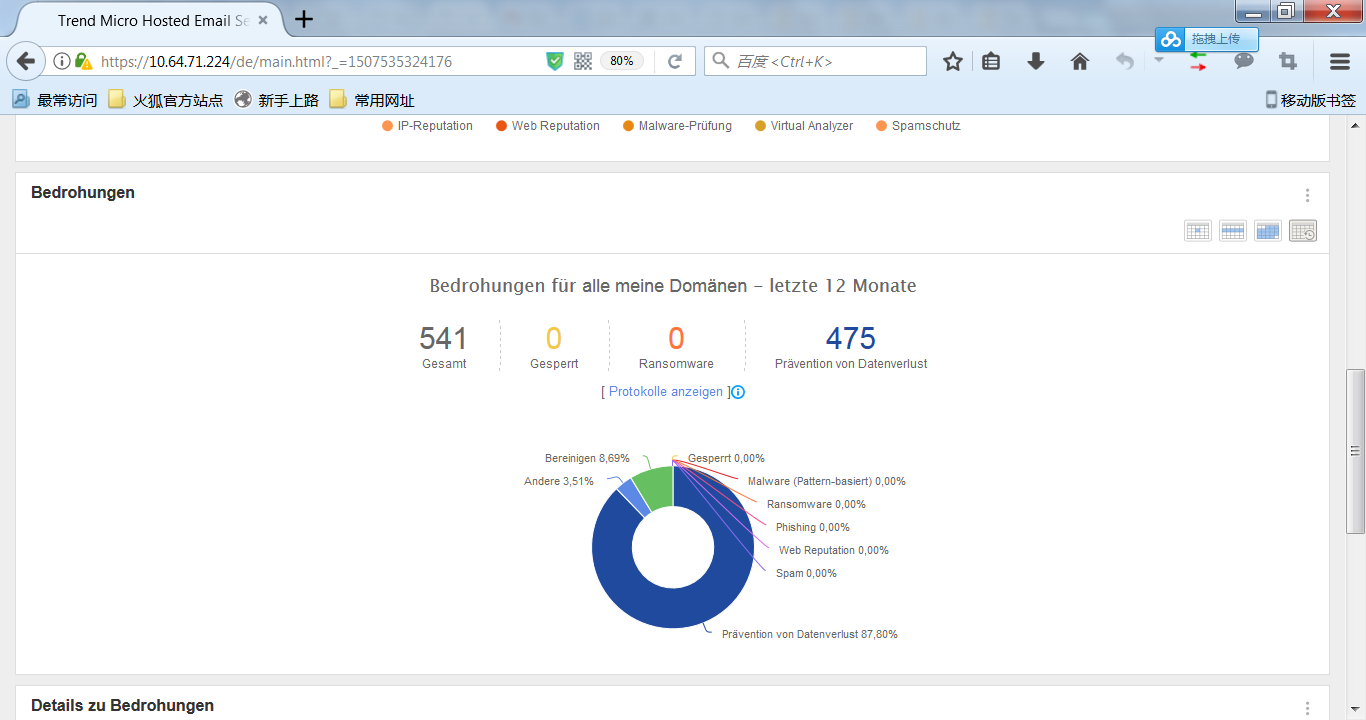Select the Trend Micro Hosted Email tab

150,20
